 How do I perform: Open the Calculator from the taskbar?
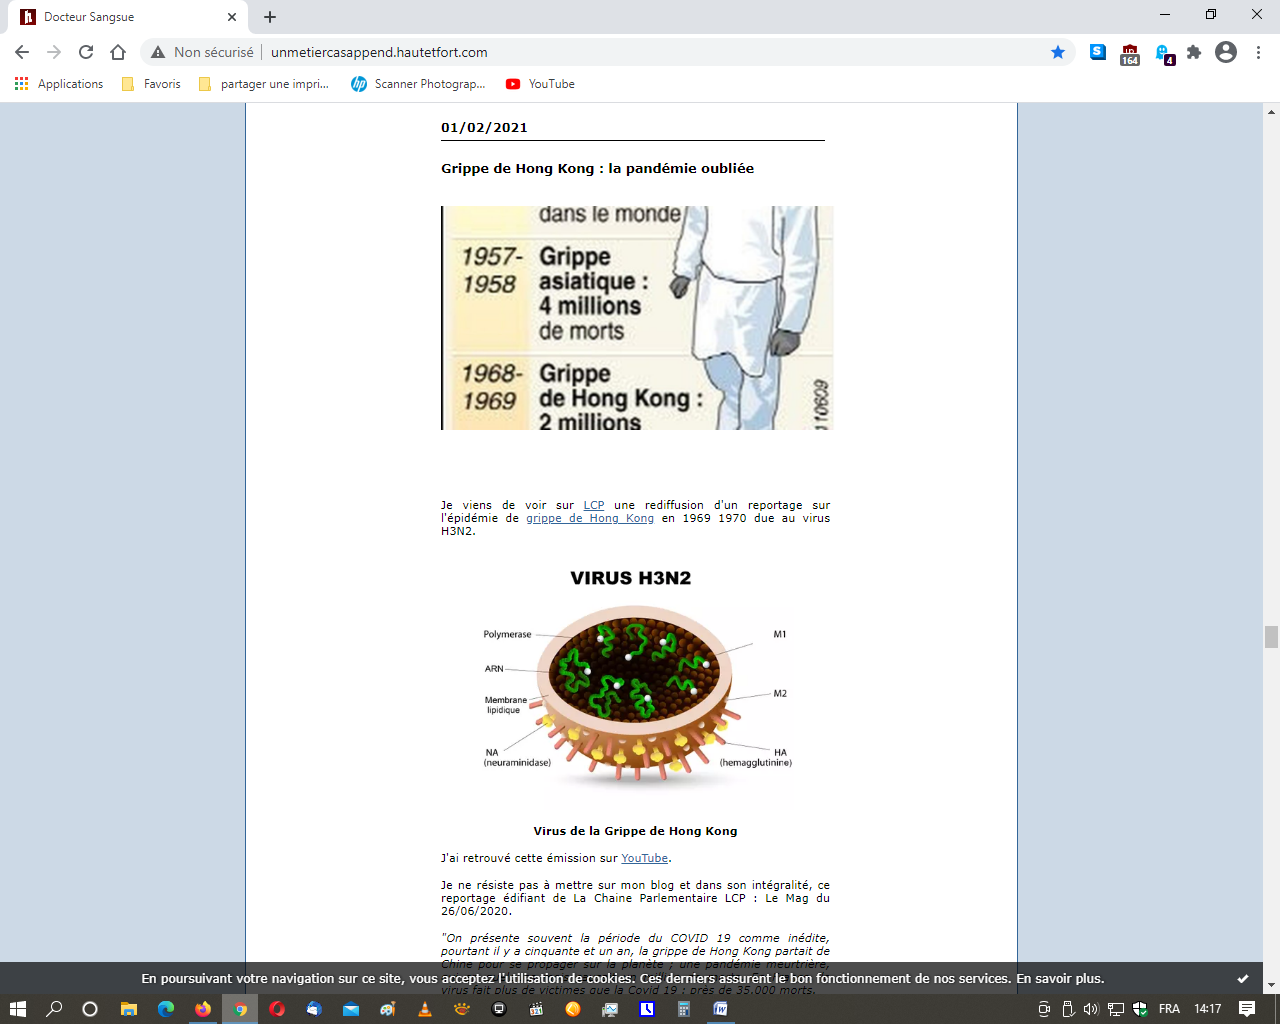tap(684, 1009)
